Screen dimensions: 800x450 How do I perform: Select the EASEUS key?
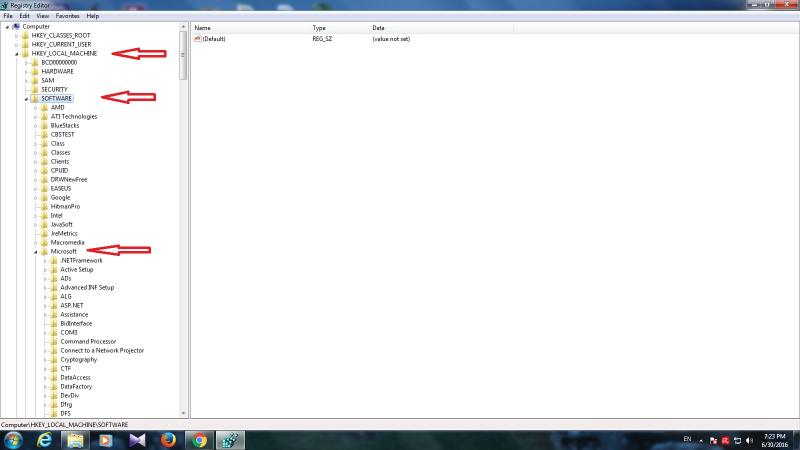pyautogui.click(x=61, y=189)
